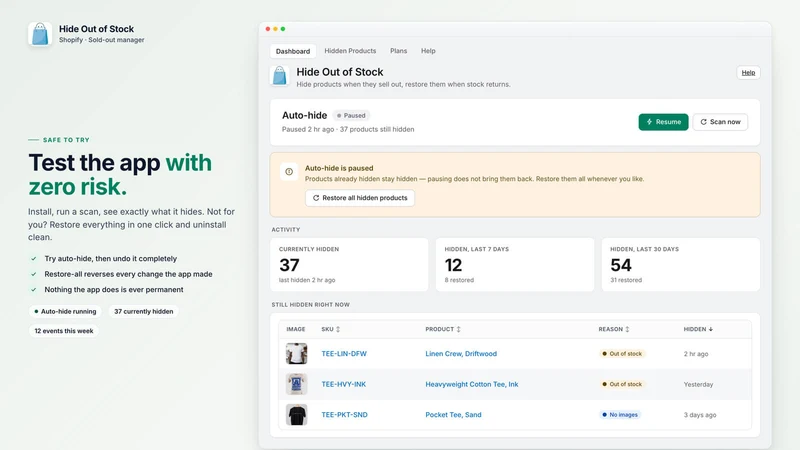
Task: Click the '31 restored' text
Action: (626, 280)
